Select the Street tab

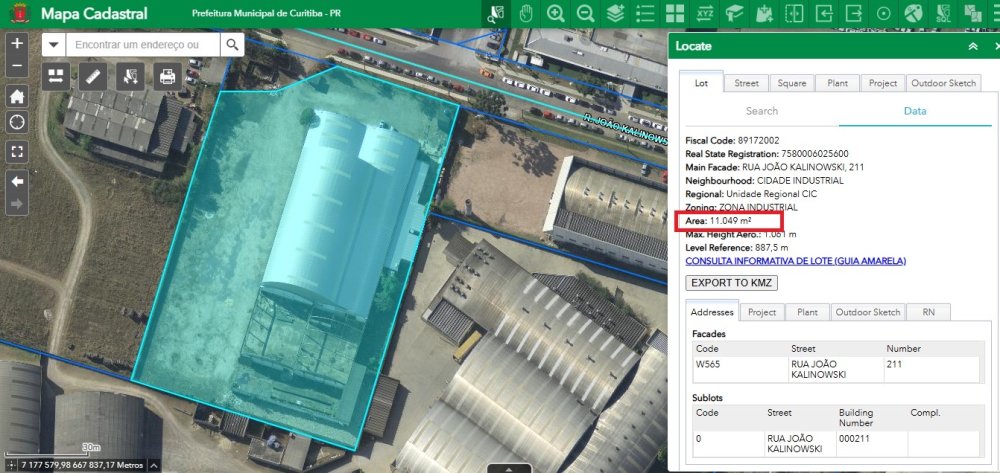746,83
